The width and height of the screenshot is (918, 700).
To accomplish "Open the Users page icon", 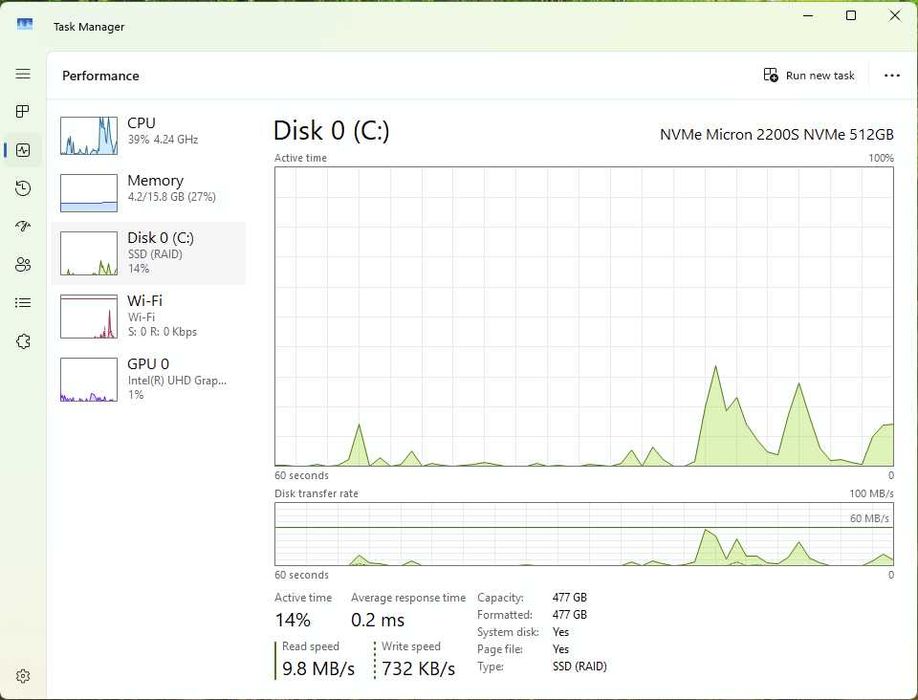I will pyautogui.click(x=23, y=265).
